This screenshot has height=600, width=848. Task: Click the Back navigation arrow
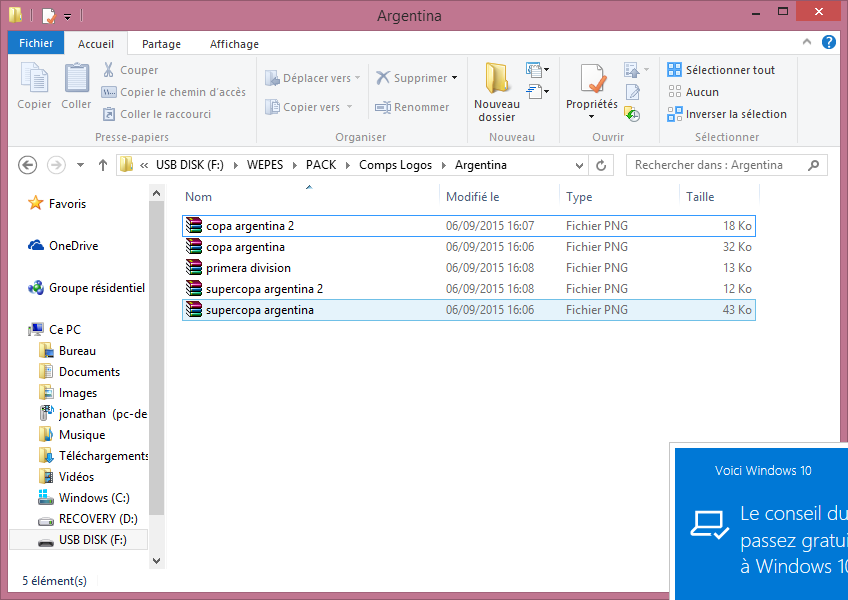[28, 165]
